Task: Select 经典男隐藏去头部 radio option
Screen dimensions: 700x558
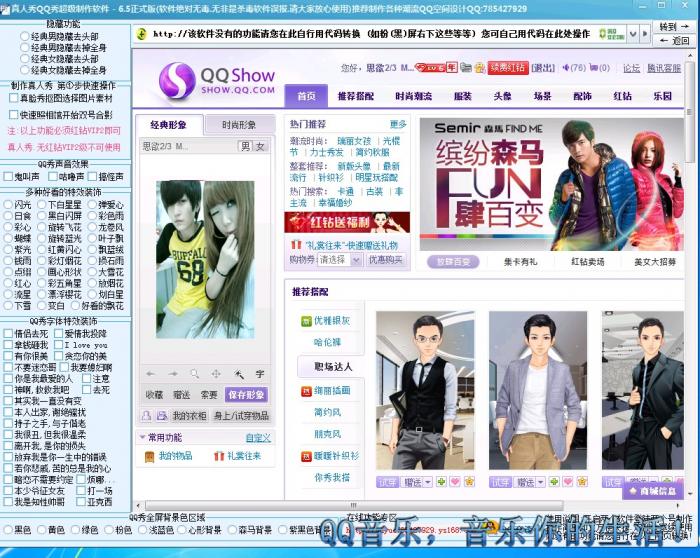Action: point(25,36)
